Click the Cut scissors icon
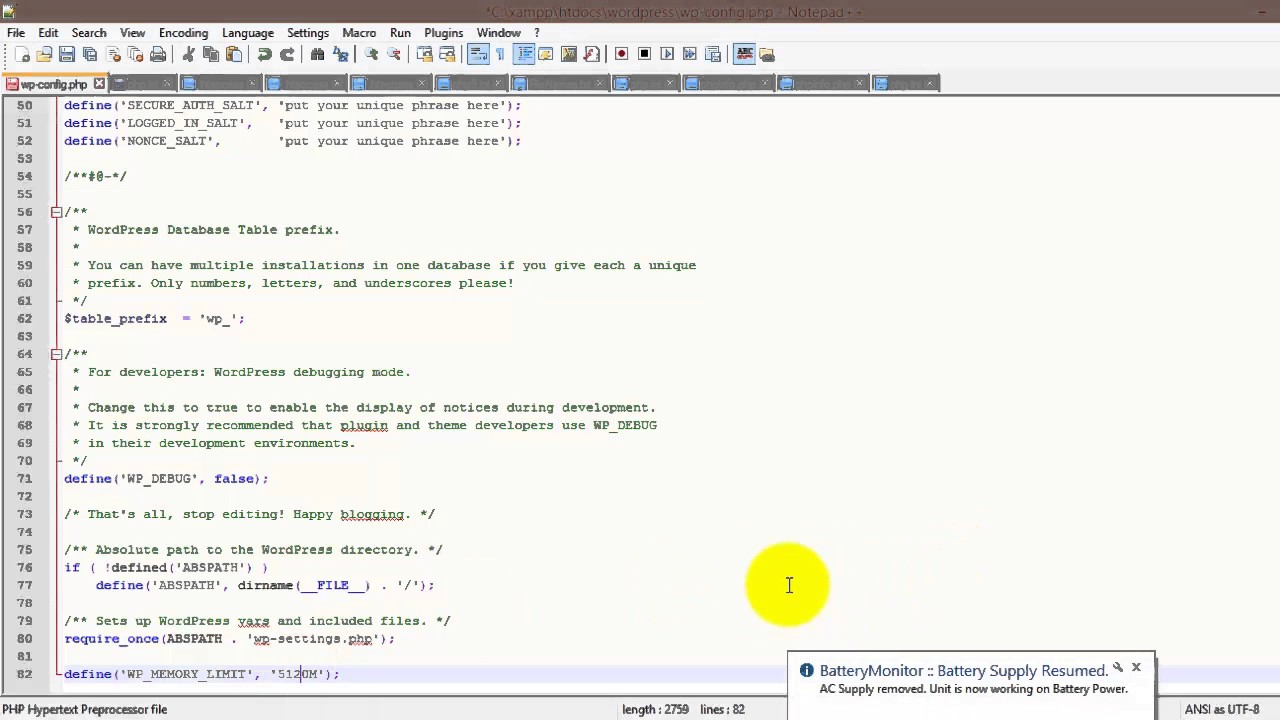 pos(188,54)
